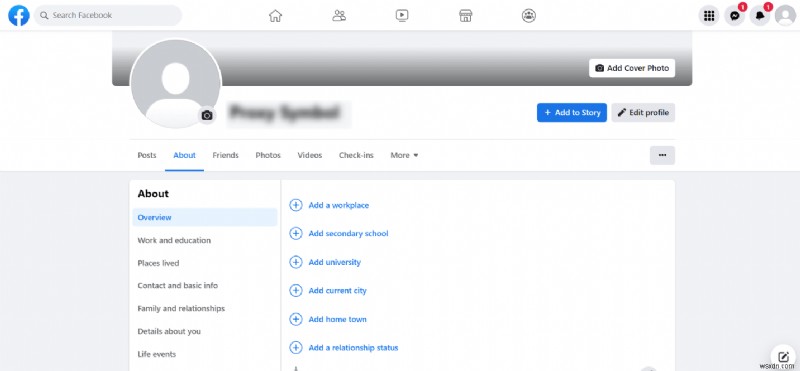
Task: Switch to the Videos tab
Action: click(x=310, y=155)
